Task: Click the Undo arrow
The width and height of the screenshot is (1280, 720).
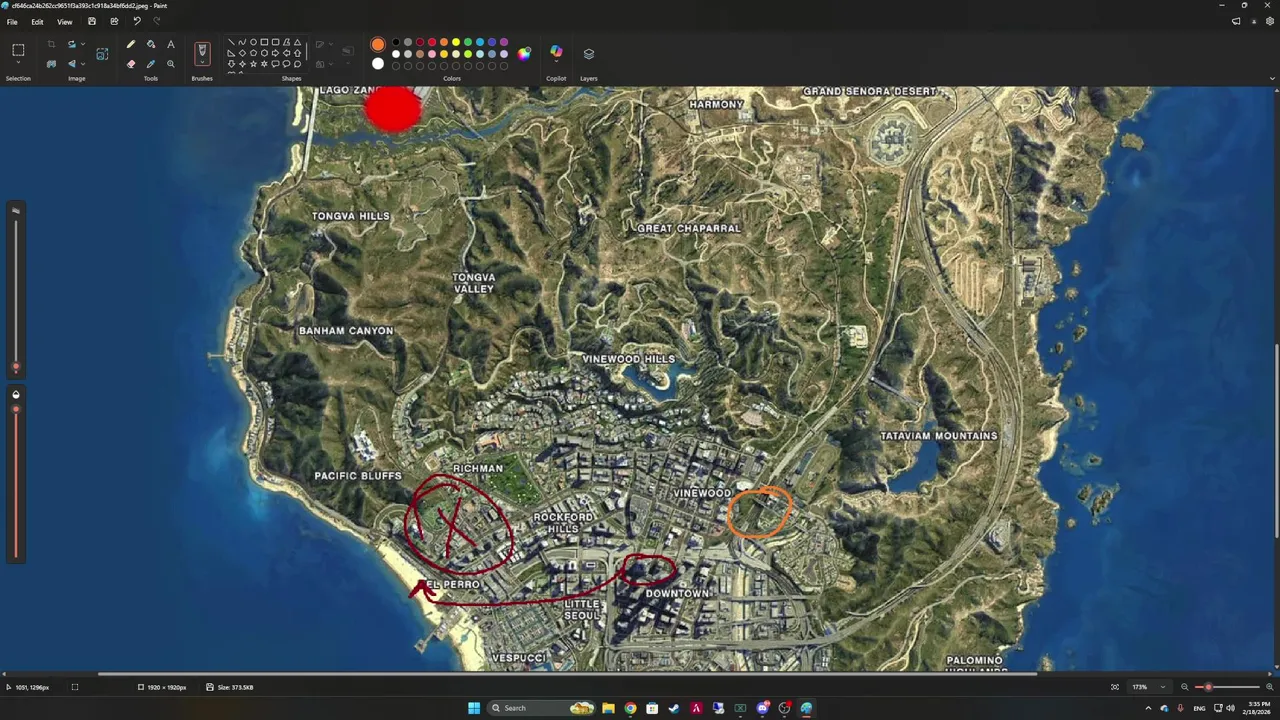Action: pos(136,21)
